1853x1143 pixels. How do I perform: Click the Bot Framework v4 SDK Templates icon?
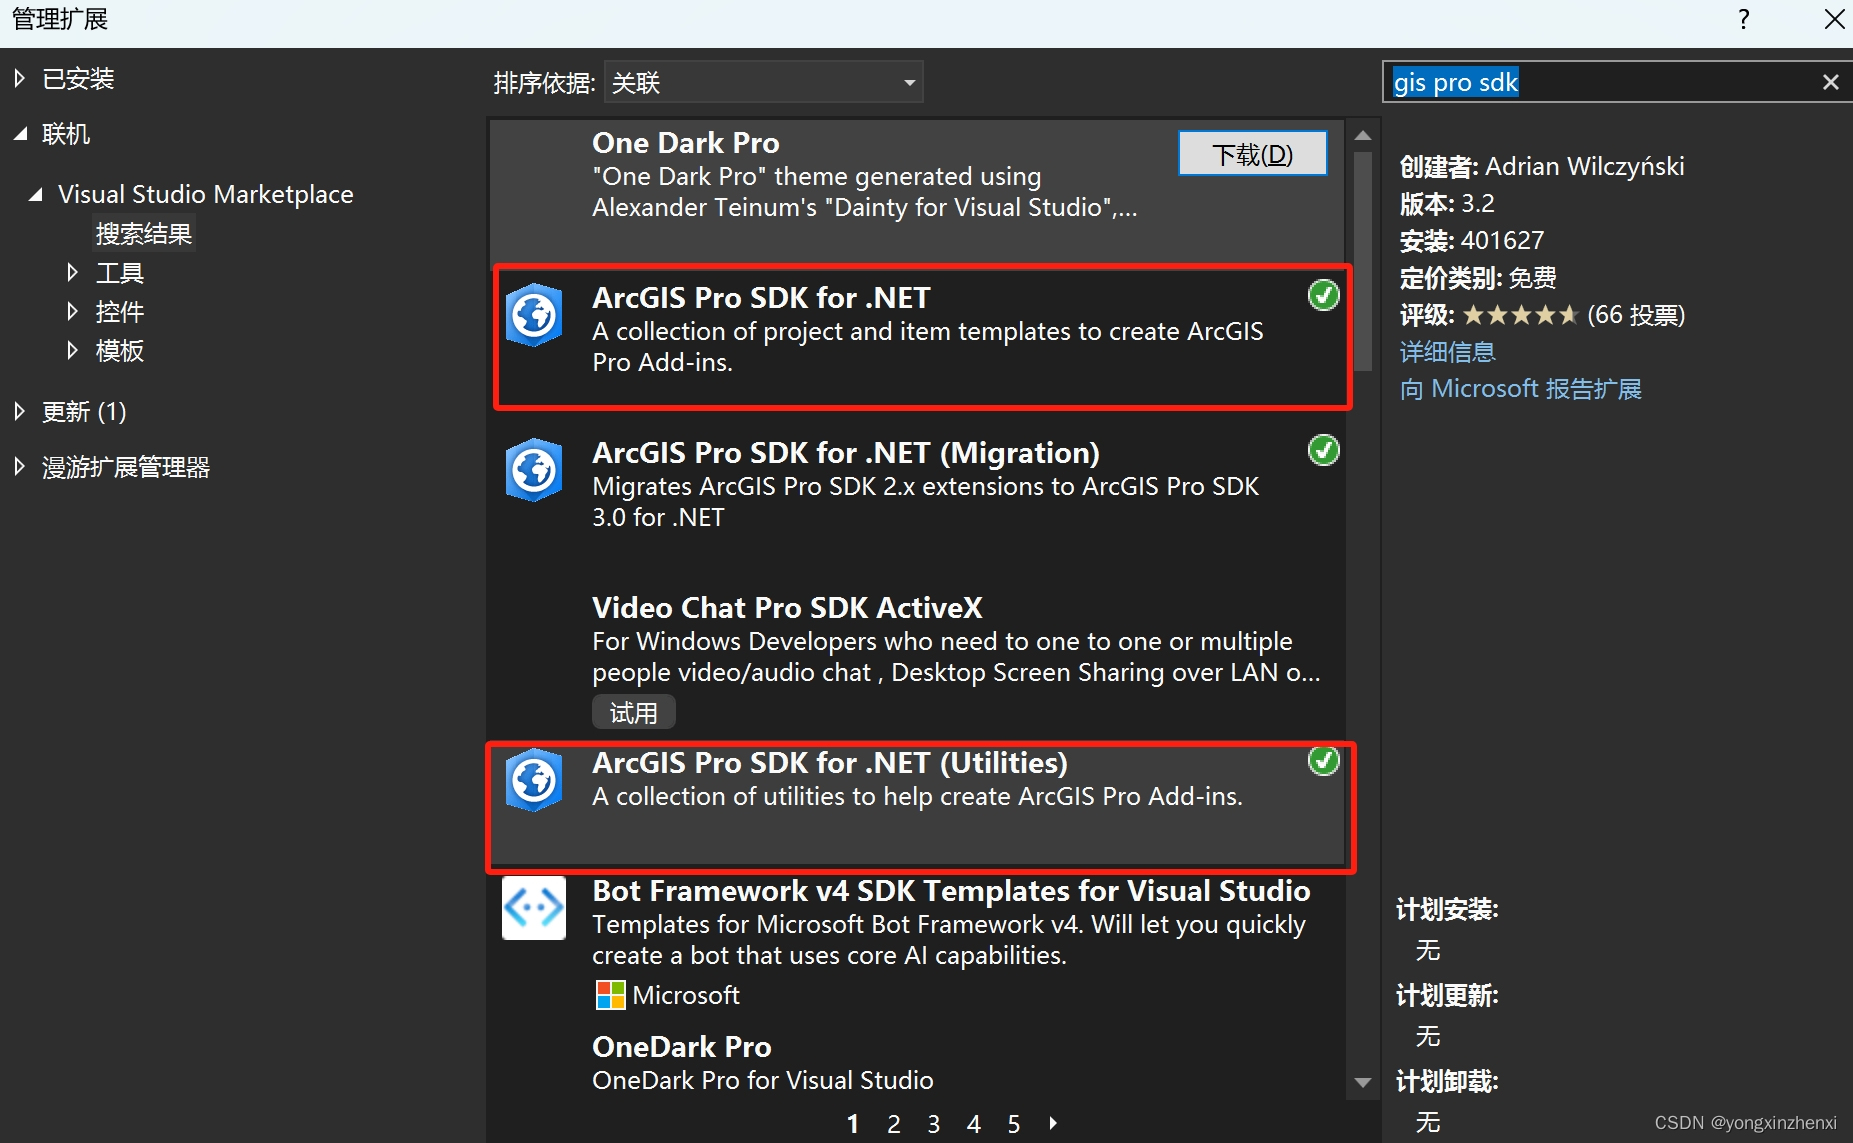tap(534, 908)
